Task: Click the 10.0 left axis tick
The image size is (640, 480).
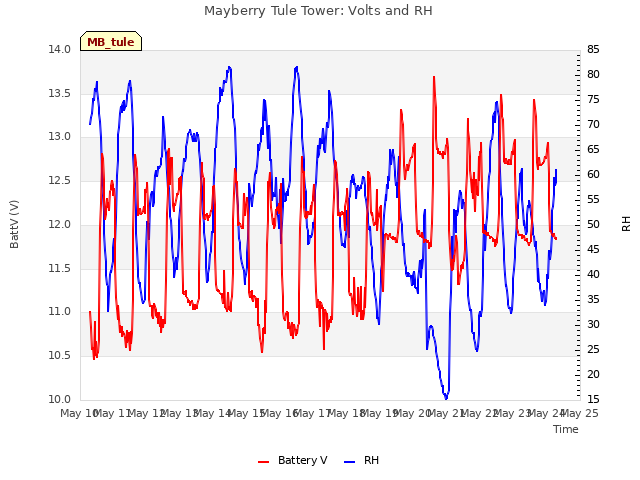Action: pos(59,399)
